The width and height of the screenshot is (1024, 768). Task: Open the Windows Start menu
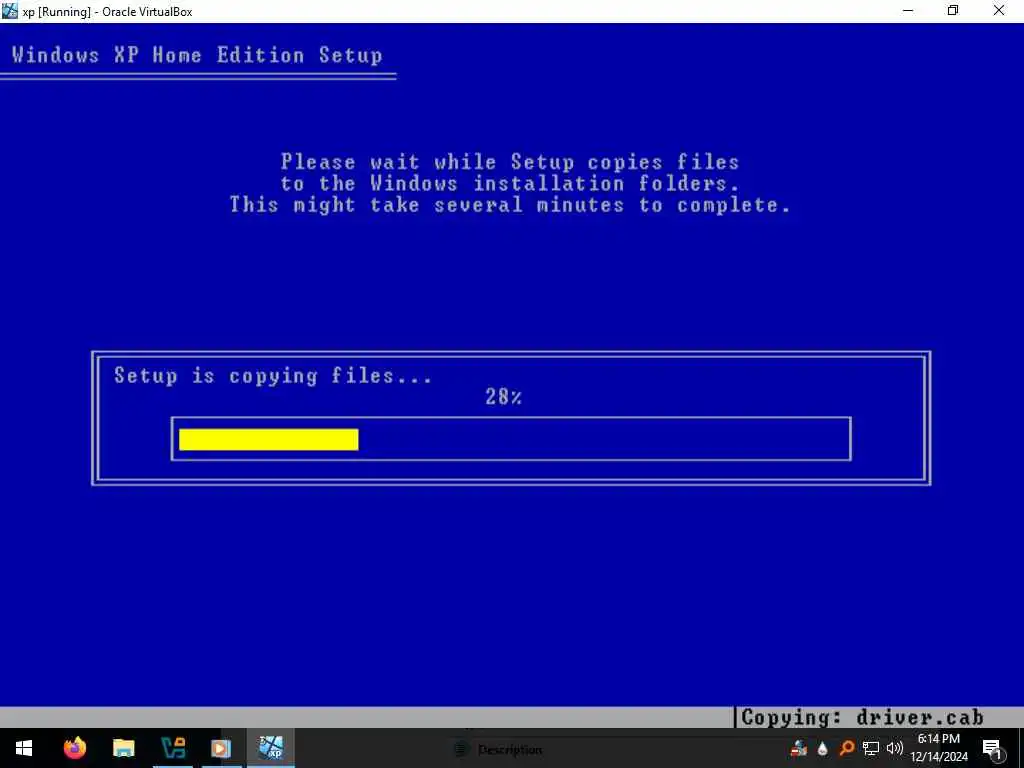click(x=24, y=748)
